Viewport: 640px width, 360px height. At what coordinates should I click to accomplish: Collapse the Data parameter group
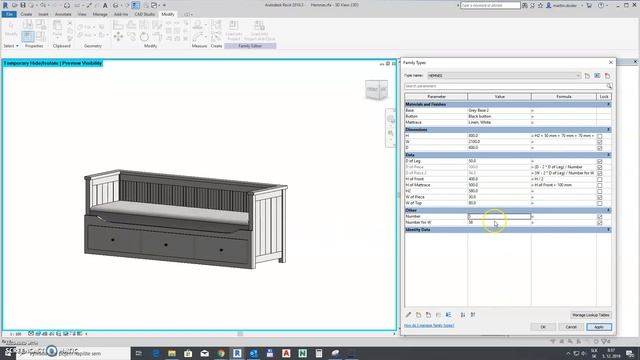[608, 155]
